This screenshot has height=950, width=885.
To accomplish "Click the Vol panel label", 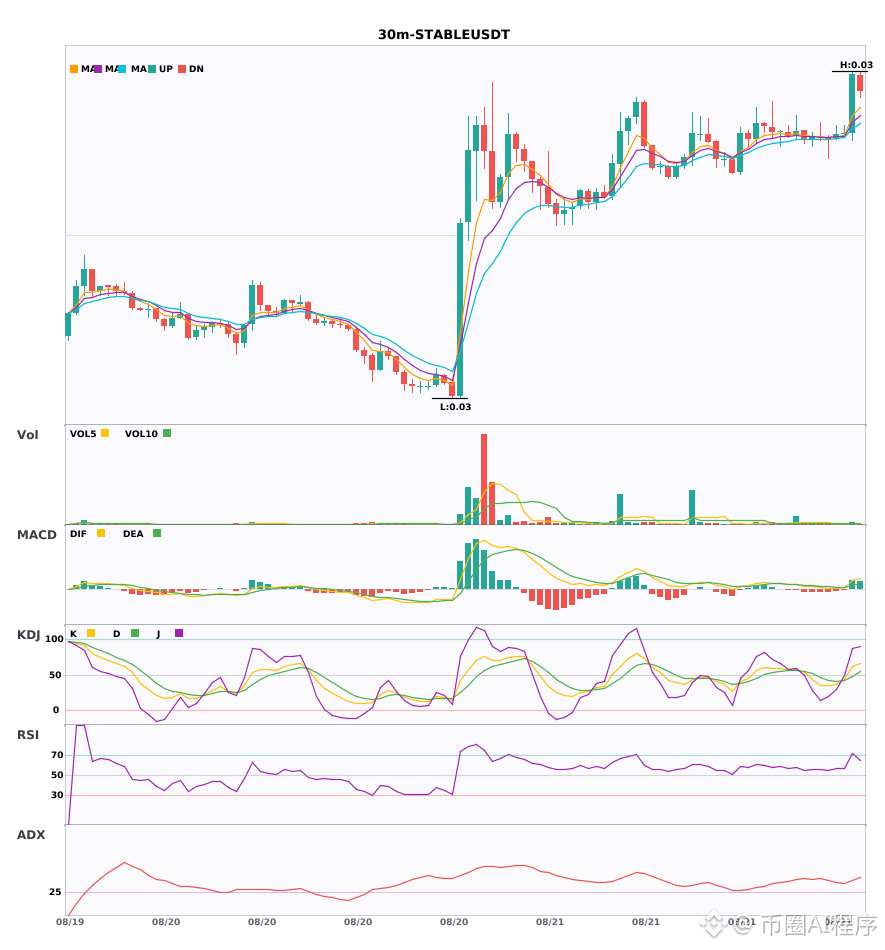I will click(x=27, y=435).
